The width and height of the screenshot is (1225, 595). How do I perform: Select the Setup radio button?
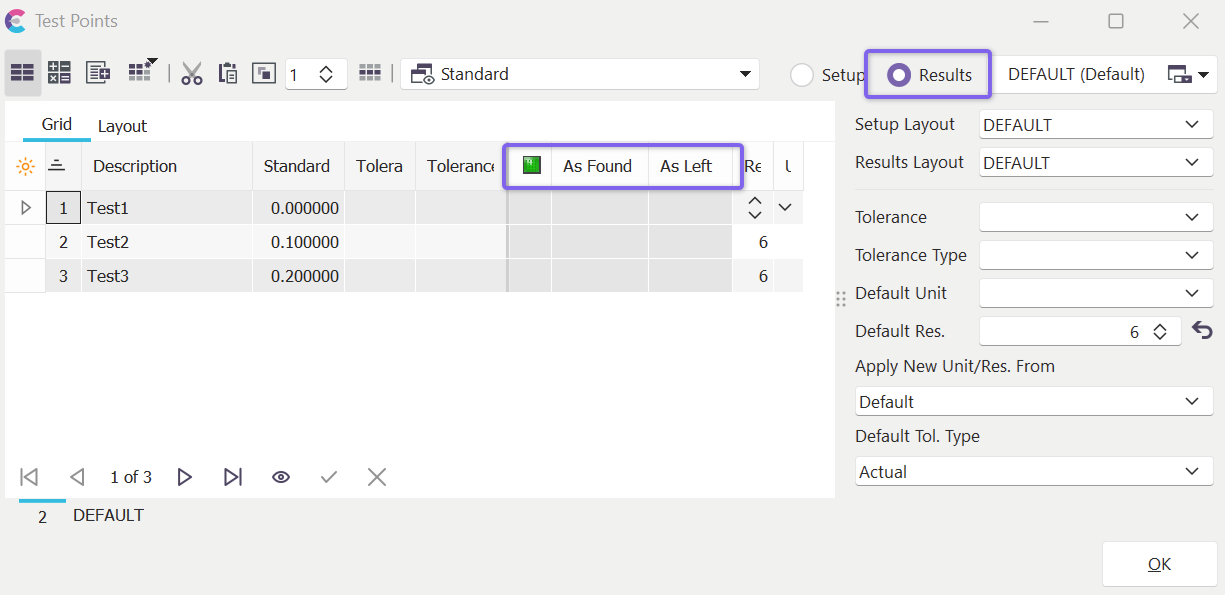[802, 75]
